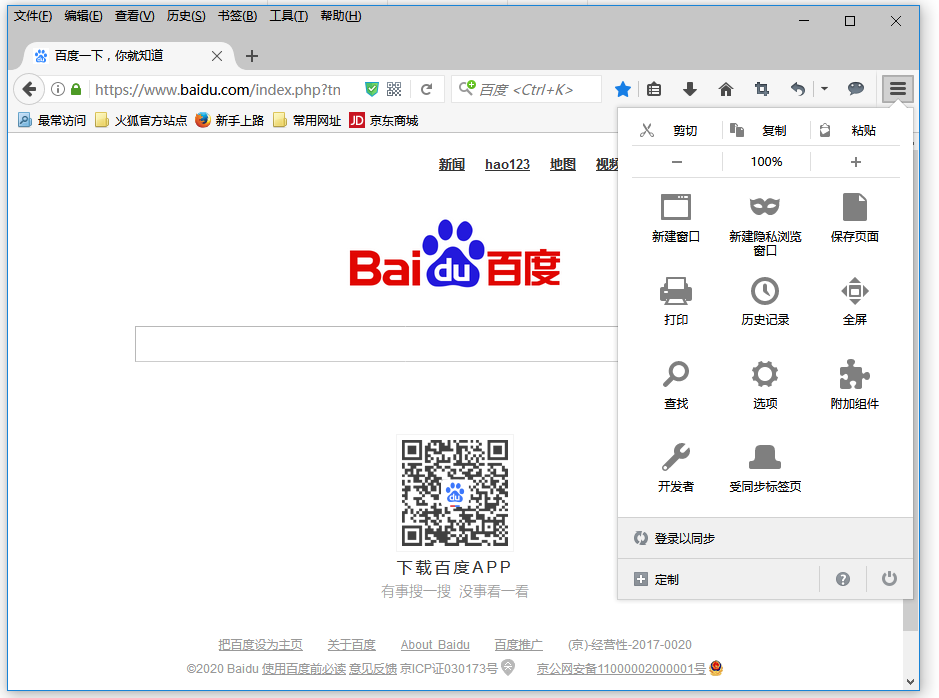The height and width of the screenshot is (698, 939).
Task: Select Paste (粘贴) in the menu panel
Action: click(856, 131)
